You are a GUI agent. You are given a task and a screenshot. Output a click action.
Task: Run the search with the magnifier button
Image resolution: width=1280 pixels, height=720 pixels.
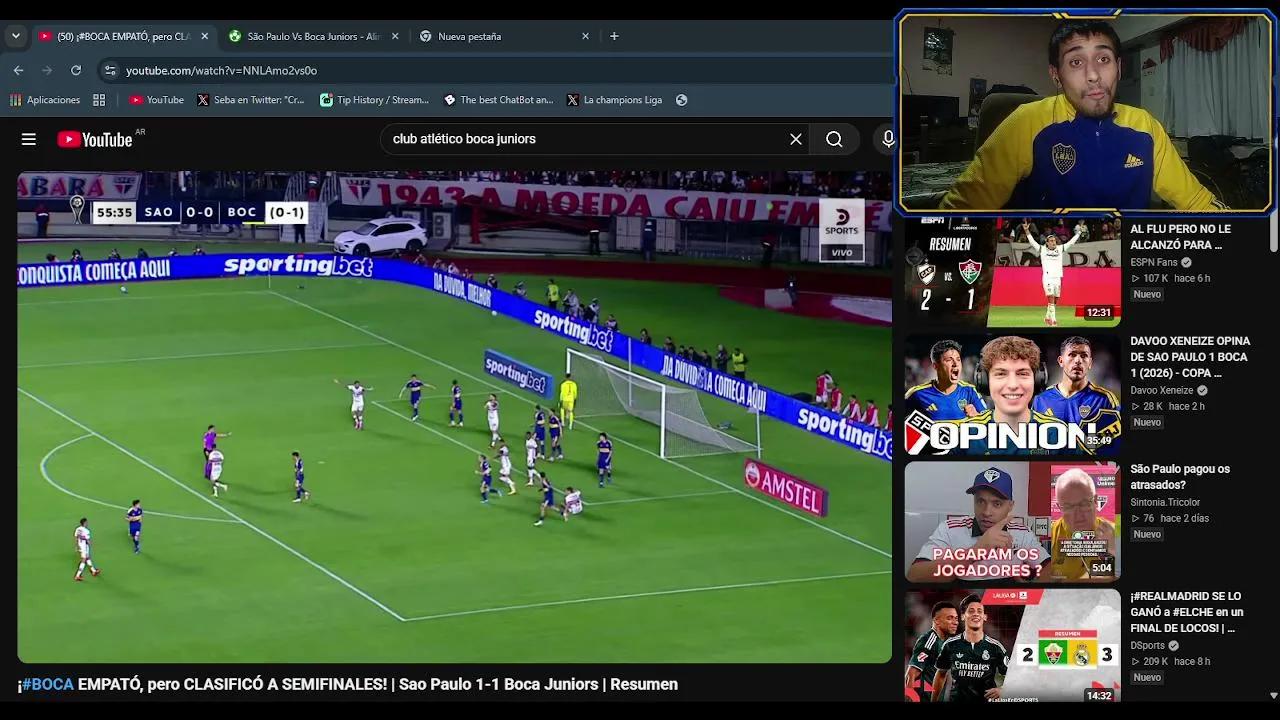834,139
